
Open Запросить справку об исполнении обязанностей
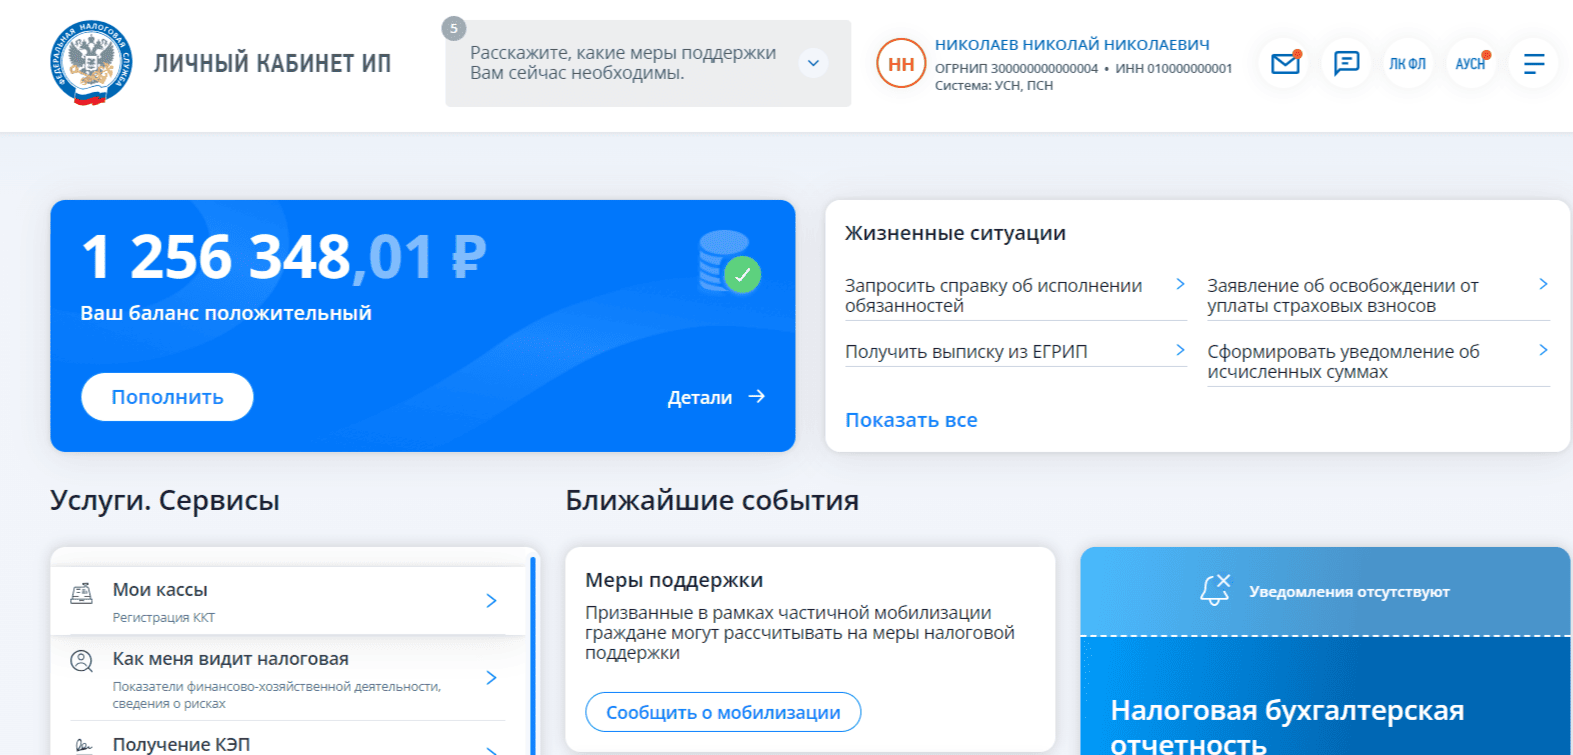pos(1016,296)
